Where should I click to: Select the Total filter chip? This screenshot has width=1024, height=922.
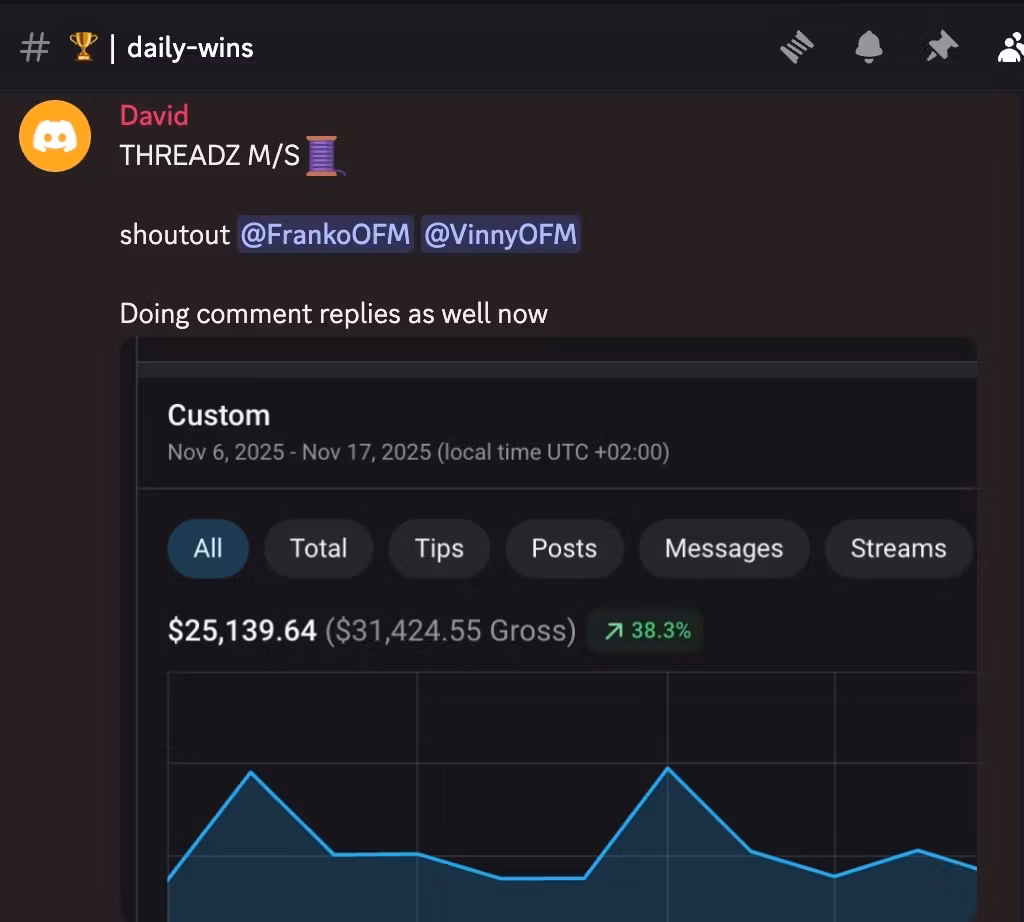tap(318, 548)
